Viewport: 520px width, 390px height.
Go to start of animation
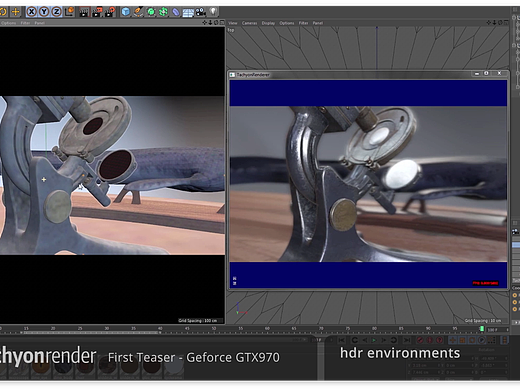pyautogui.click(x=342, y=340)
